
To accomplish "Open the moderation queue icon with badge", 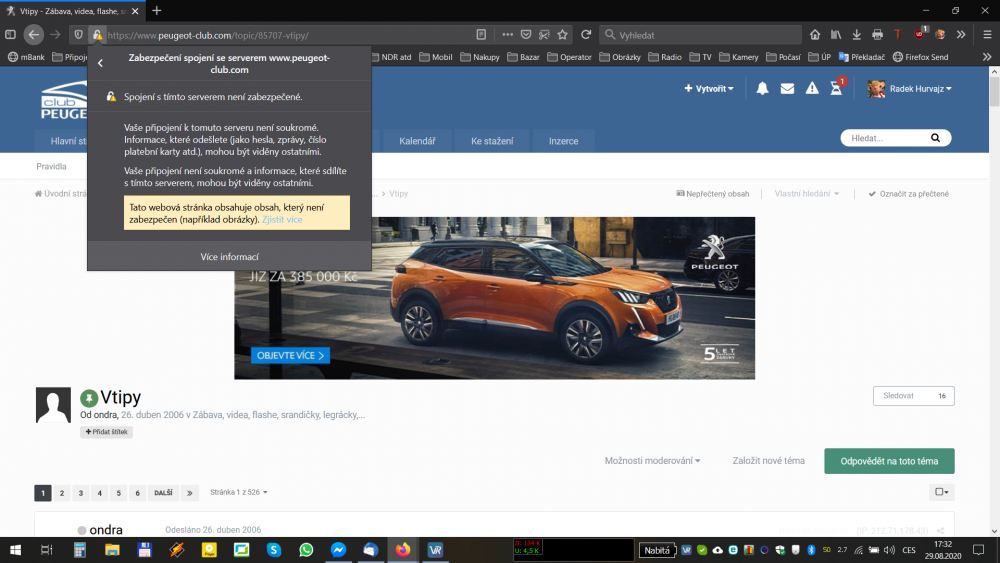I will tap(837, 88).
